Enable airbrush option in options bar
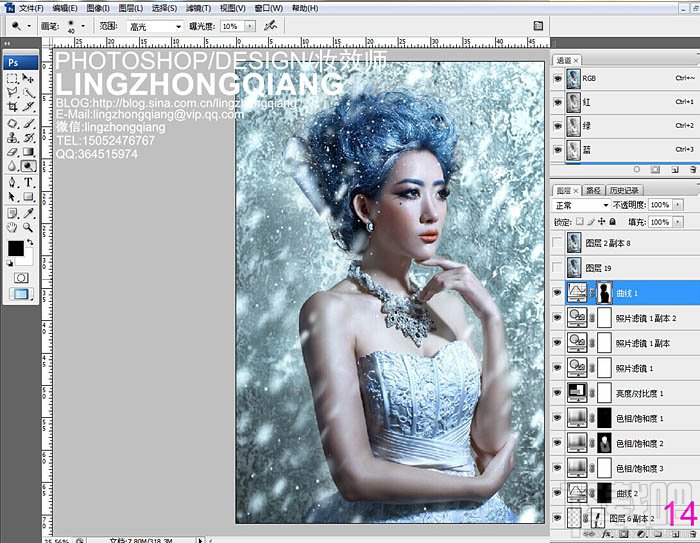 coord(270,26)
